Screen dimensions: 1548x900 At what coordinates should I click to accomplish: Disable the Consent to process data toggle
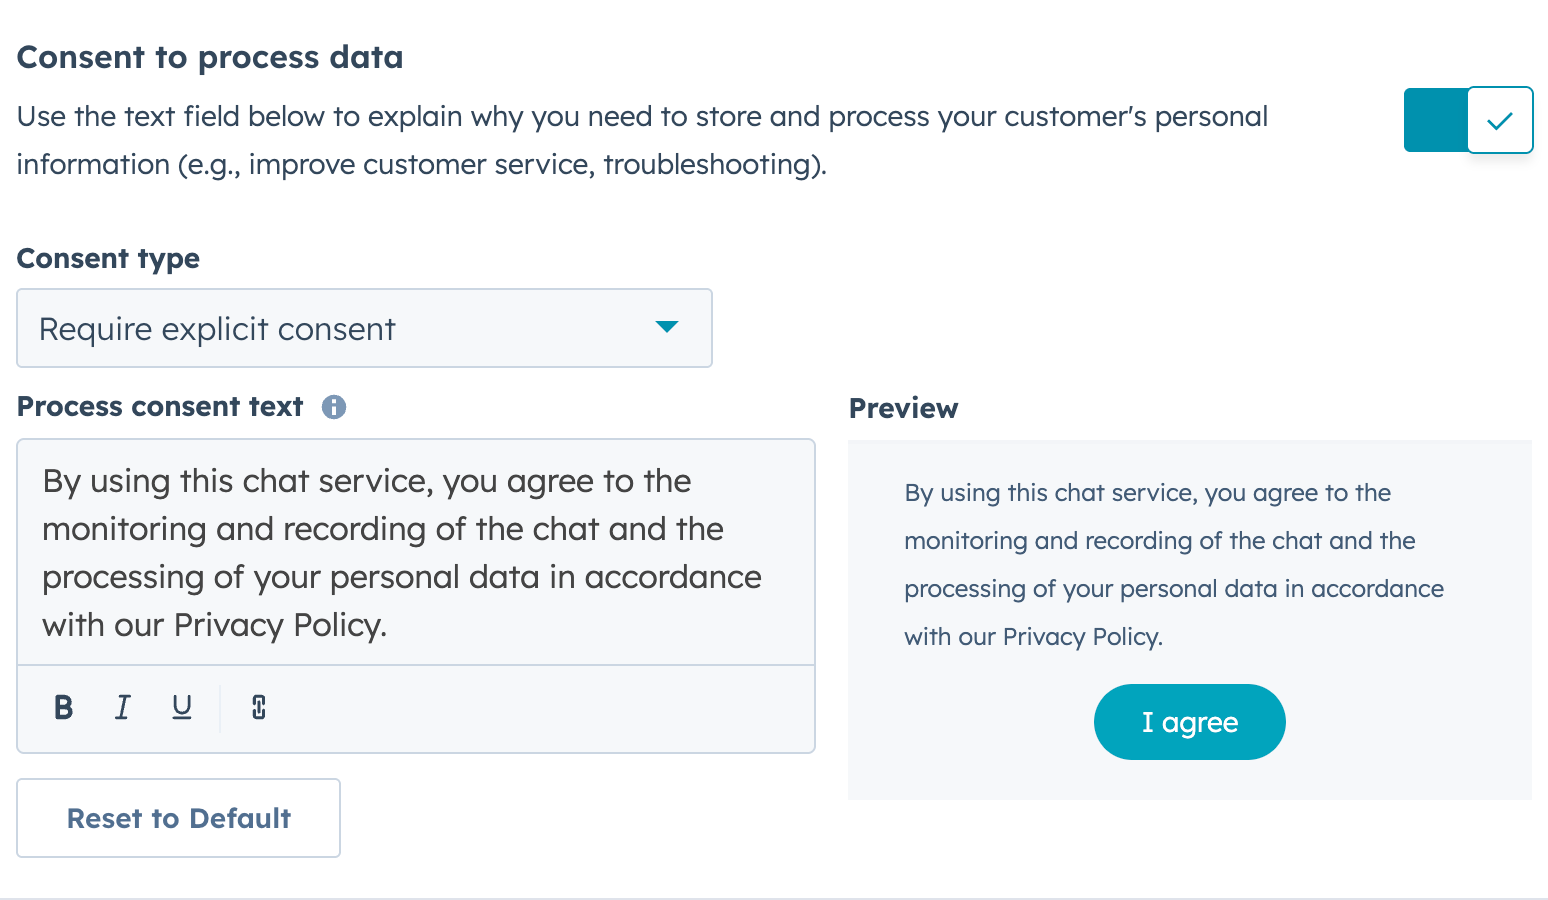[1468, 120]
